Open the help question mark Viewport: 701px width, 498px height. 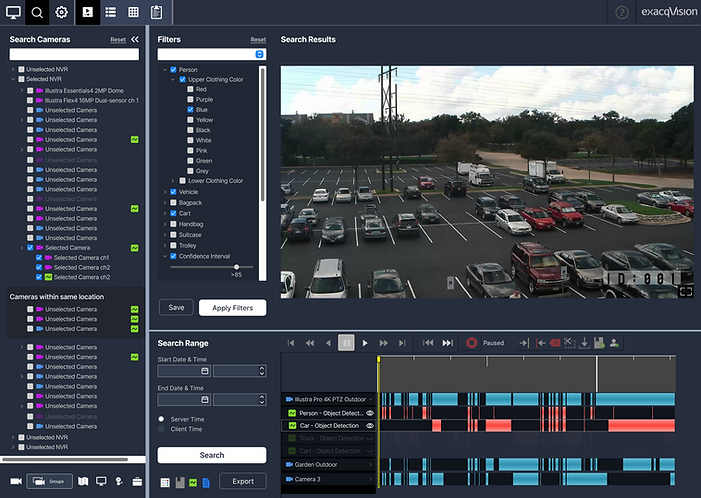point(622,13)
